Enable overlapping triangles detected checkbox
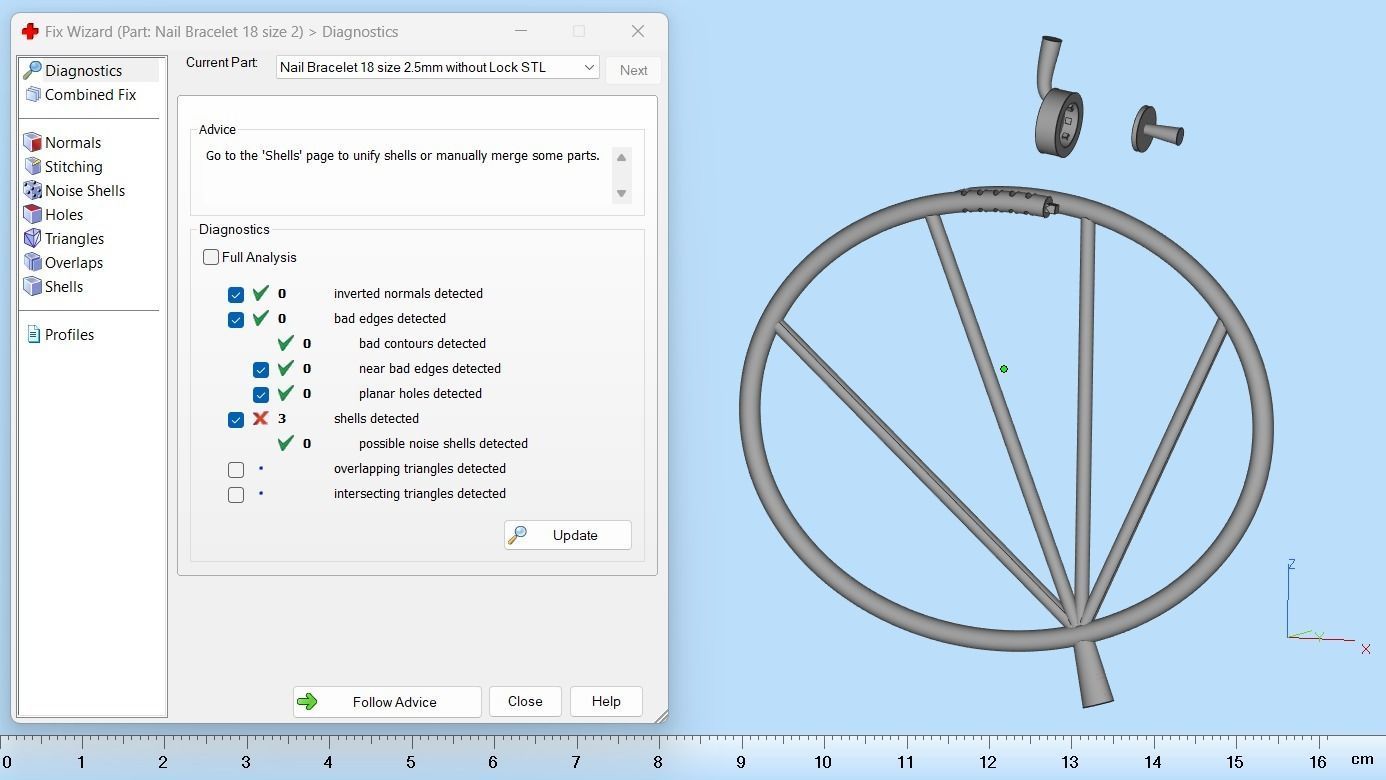The width and height of the screenshot is (1386, 780). [x=236, y=469]
